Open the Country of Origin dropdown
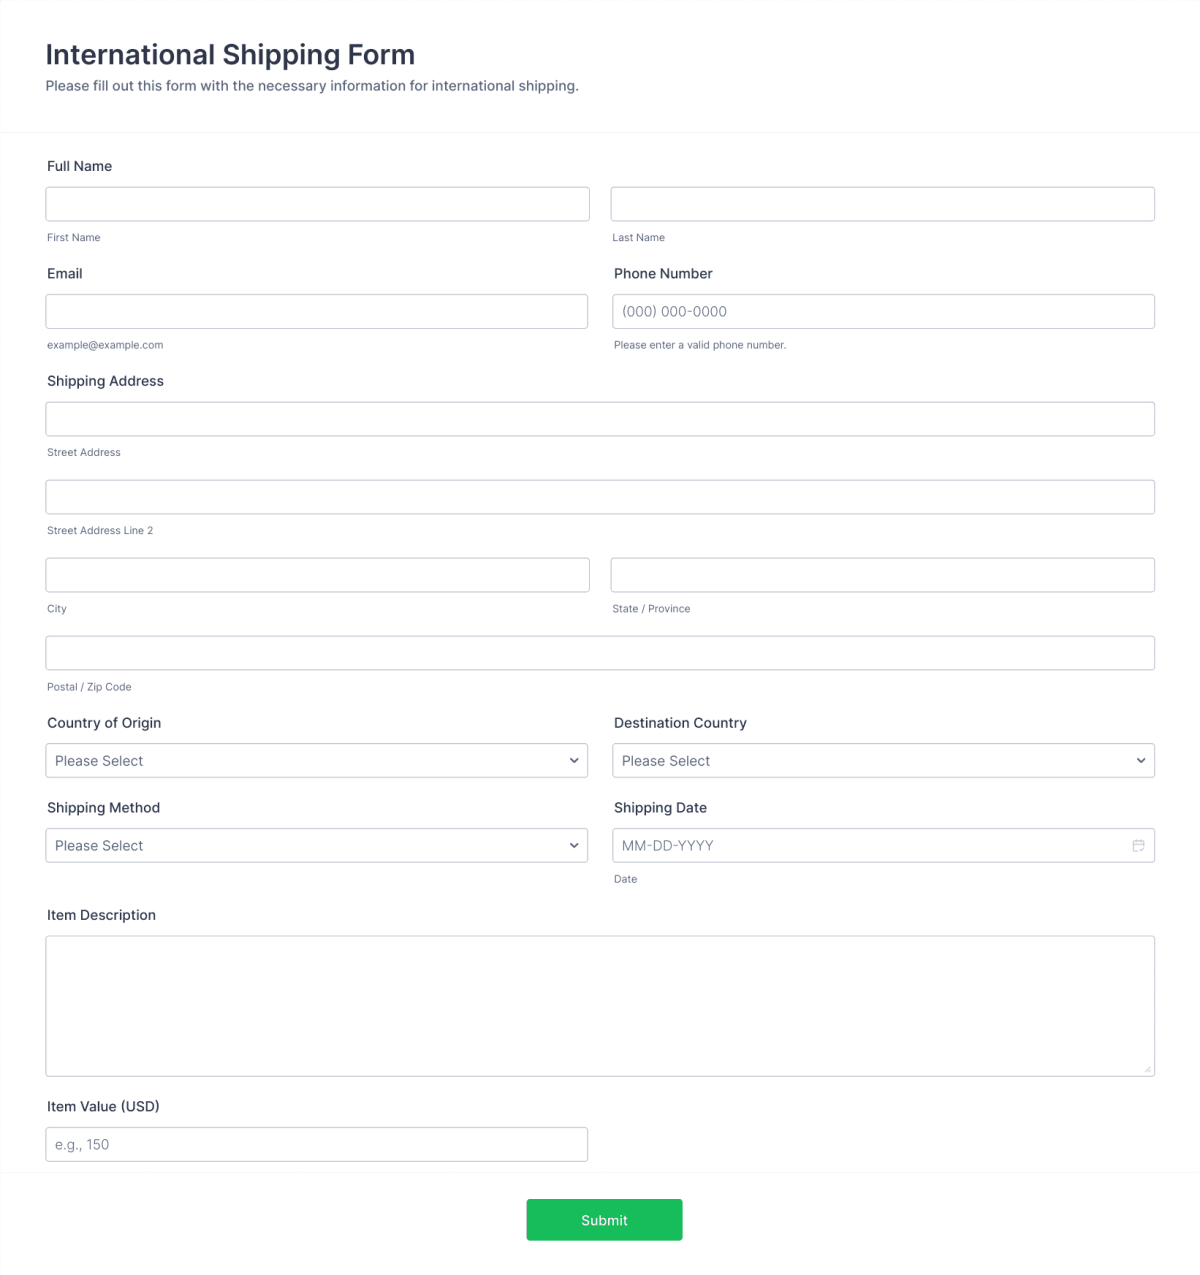Image resolution: width=1200 pixels, height=1275 pixels. [x=316, y=760]
